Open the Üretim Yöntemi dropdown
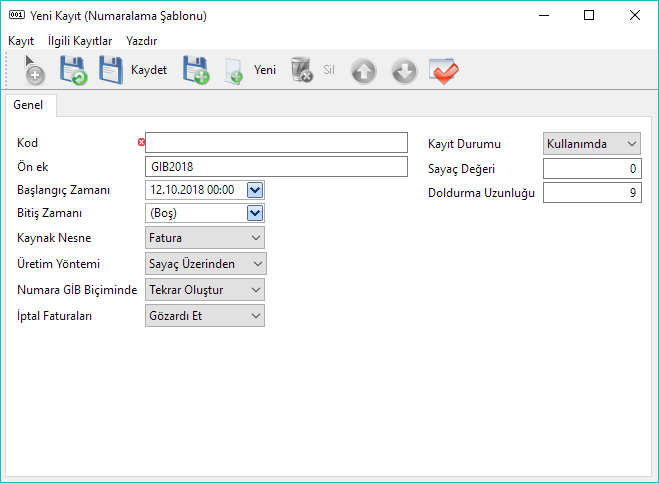This screenshot has height=483, width=659. click(x=258, y=264)
